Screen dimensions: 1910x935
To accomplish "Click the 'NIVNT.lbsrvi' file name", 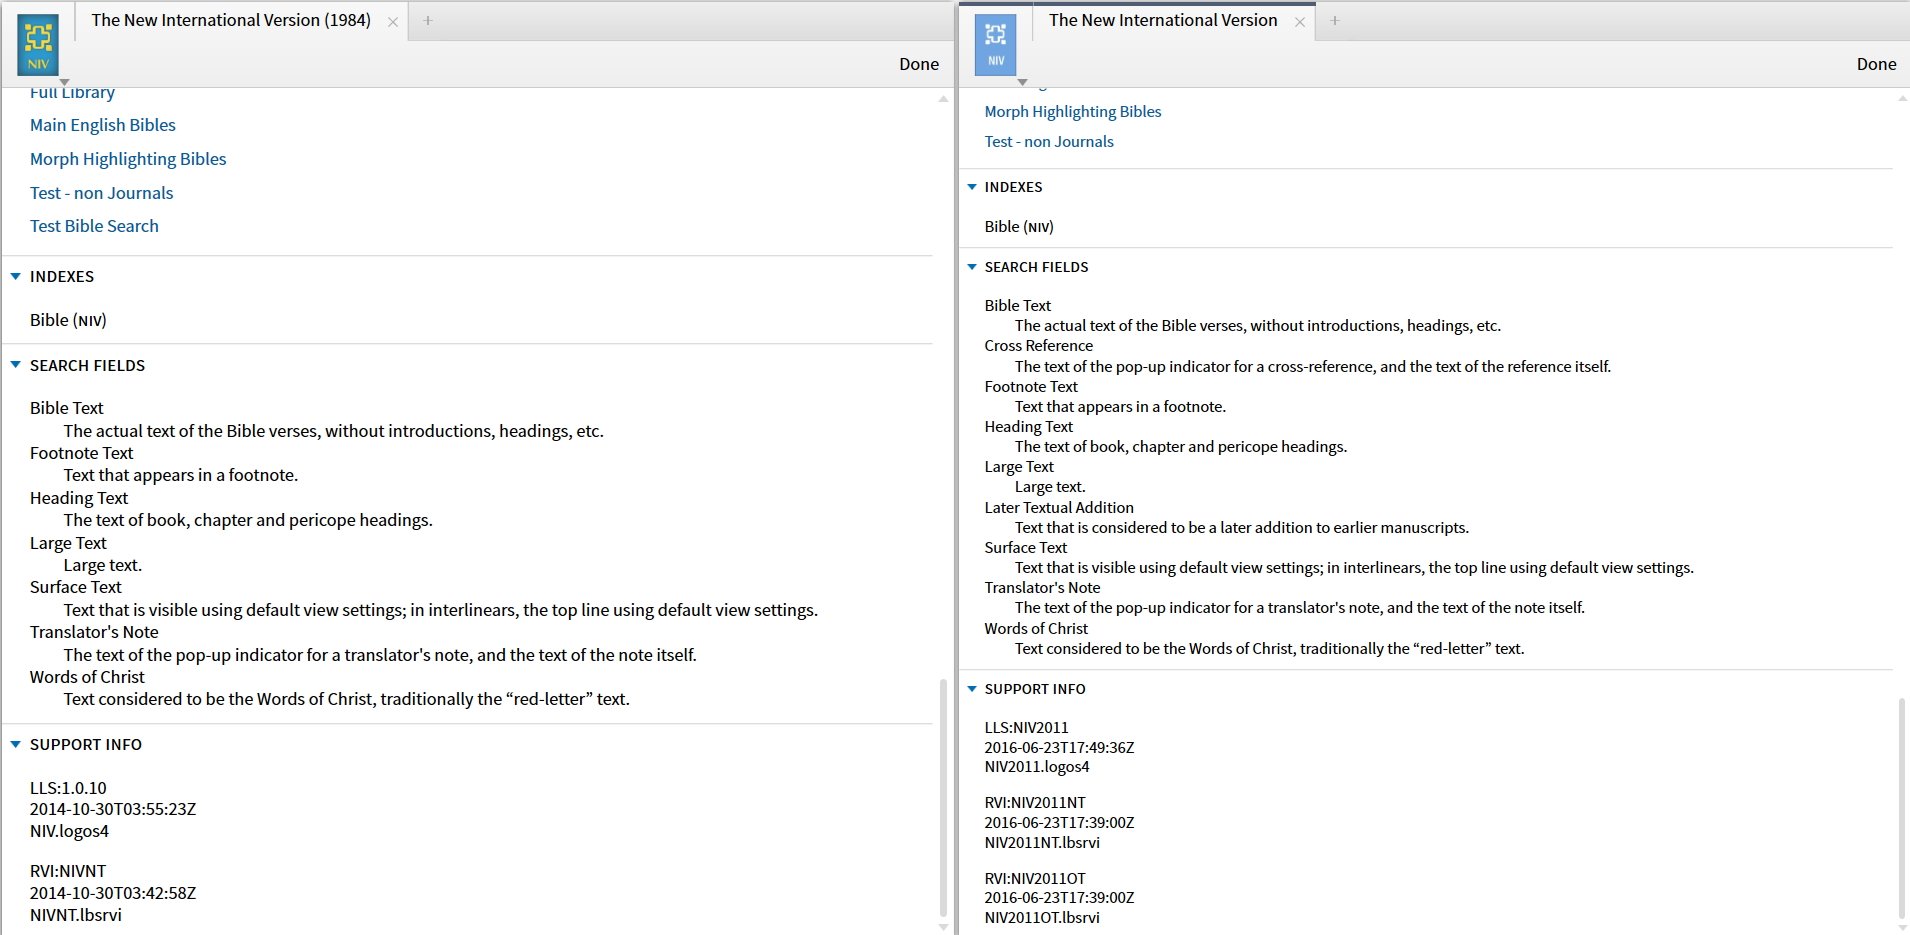I will [76, 915].
